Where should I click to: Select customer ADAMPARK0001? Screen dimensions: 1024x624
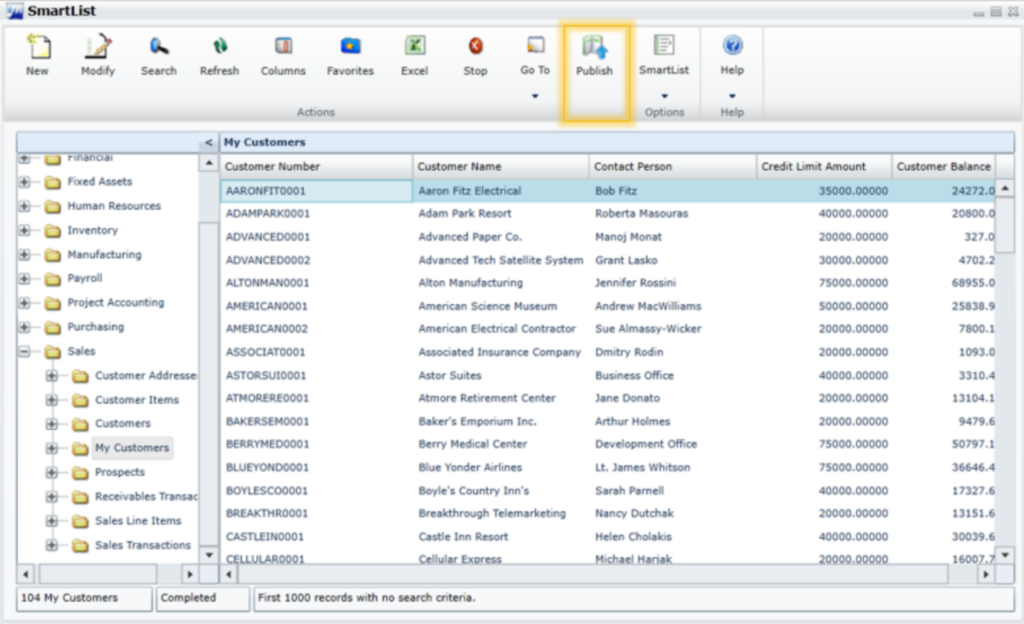(x=268, y=213)
